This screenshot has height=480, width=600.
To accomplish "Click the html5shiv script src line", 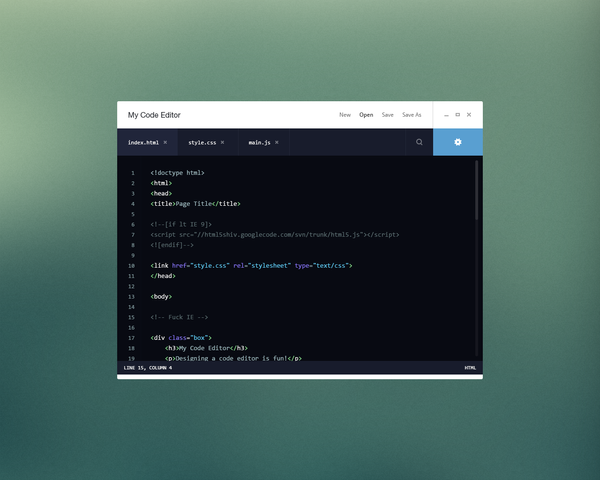I will click(x=275, y=235).
